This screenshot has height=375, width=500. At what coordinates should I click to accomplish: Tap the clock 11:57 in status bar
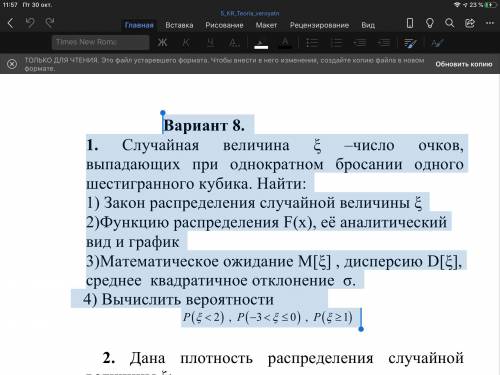[10, 5]
